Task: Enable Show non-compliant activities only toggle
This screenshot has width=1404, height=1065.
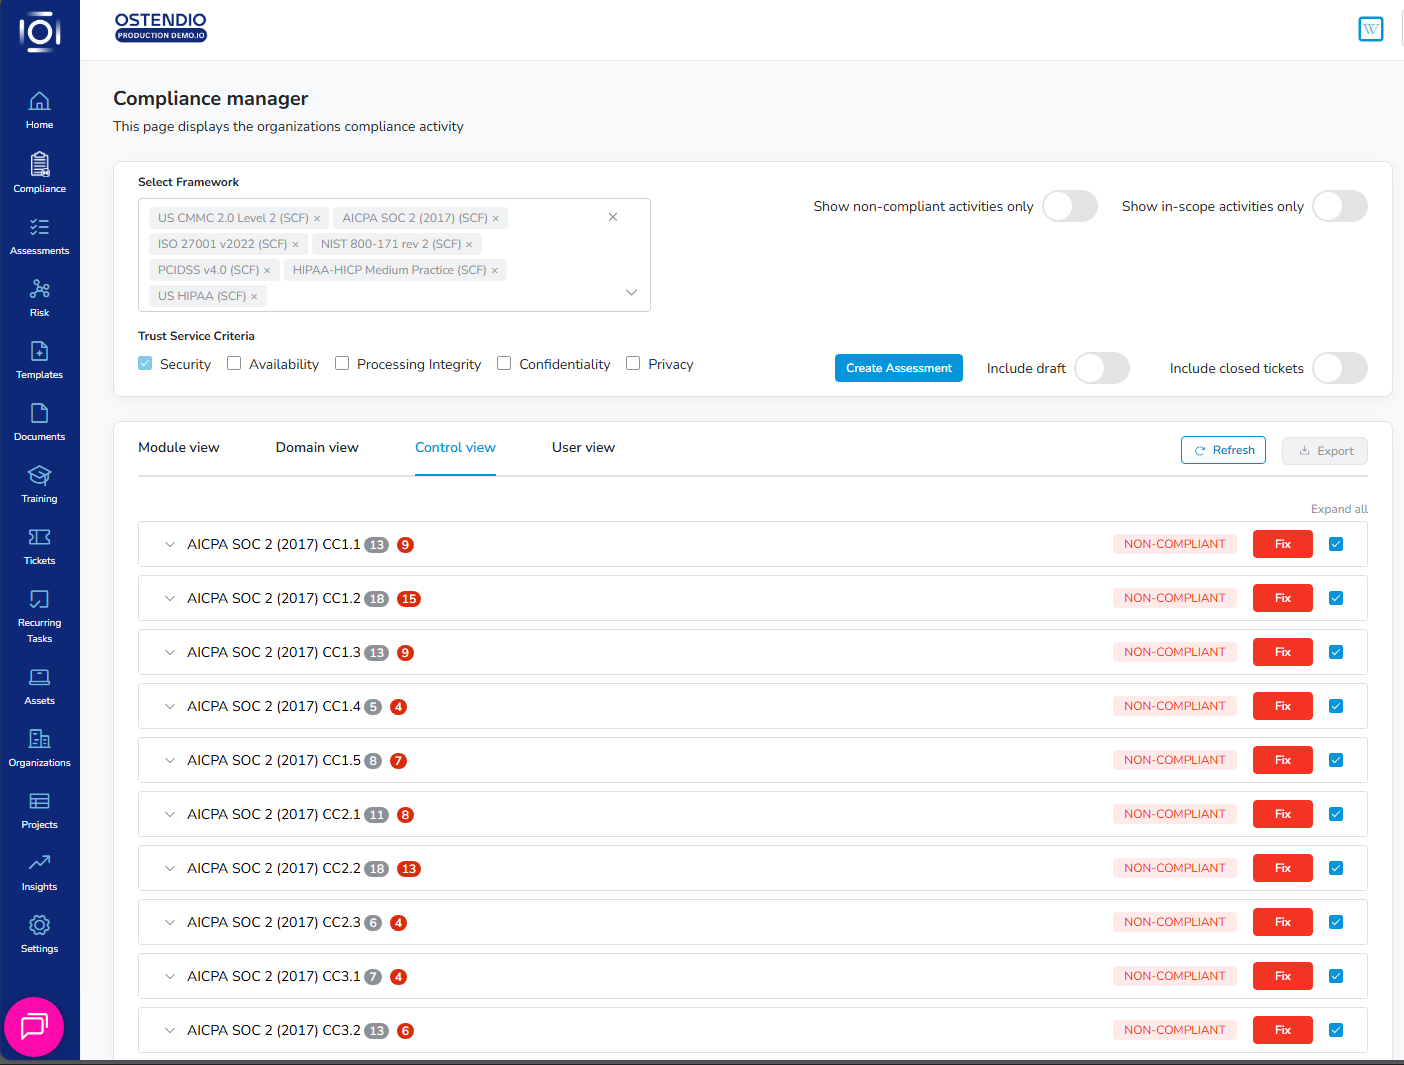Action: coord(1069,206)
